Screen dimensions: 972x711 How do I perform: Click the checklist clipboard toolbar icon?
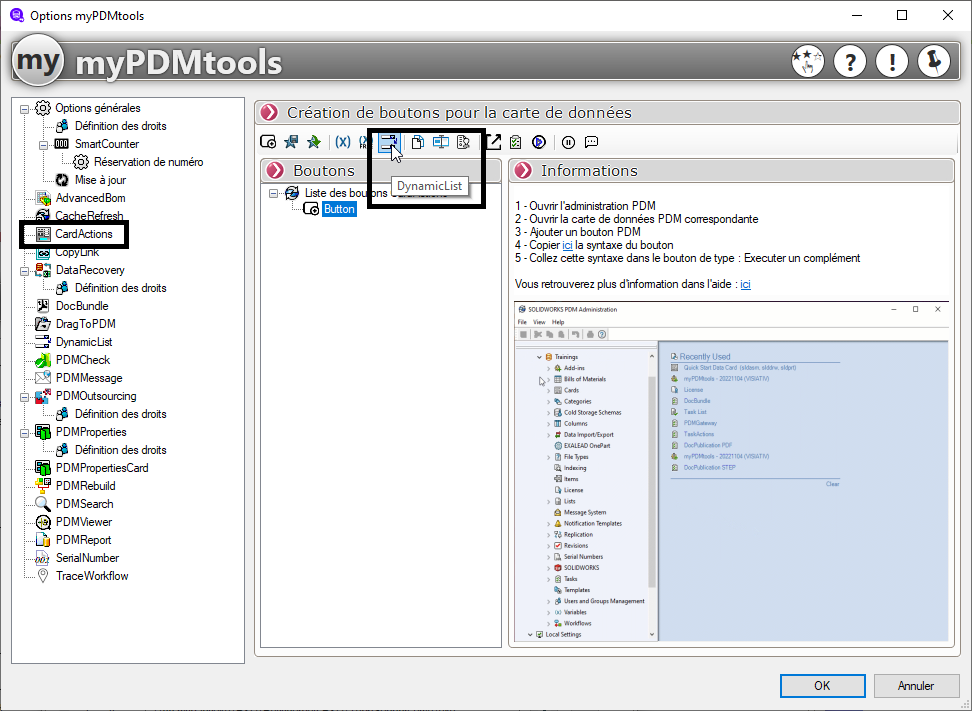click(515, 142)
